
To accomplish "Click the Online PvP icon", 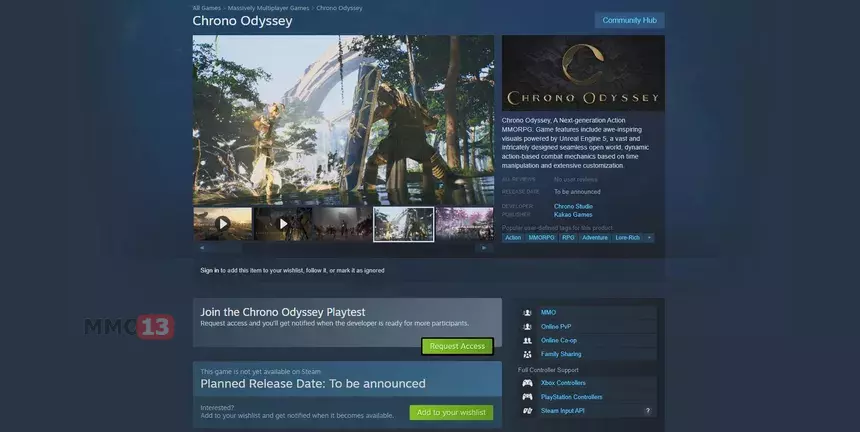I will [x=527, y=327].
